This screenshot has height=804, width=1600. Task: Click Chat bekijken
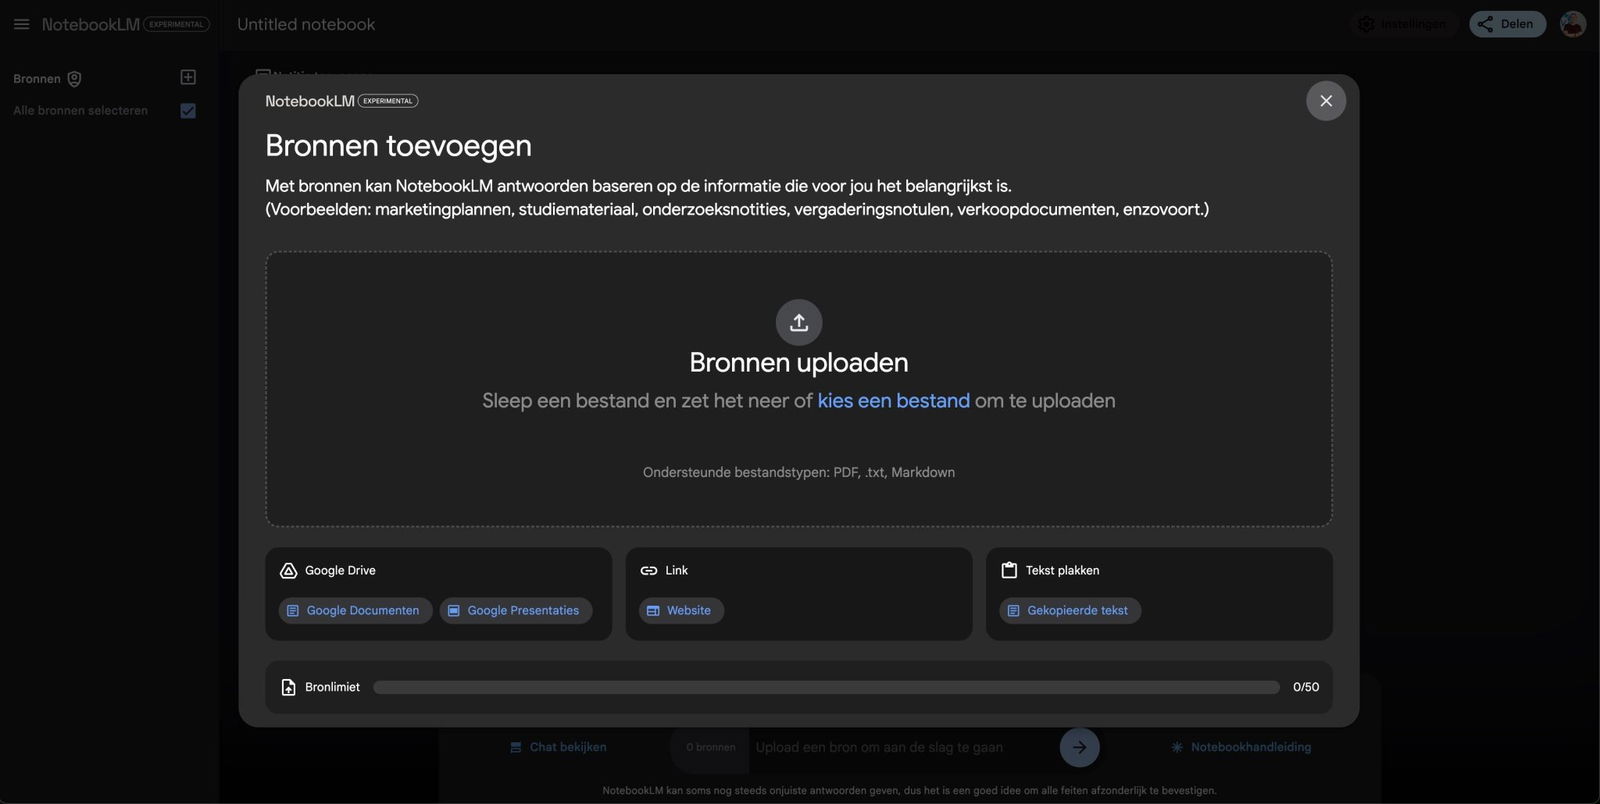[558, 747]
